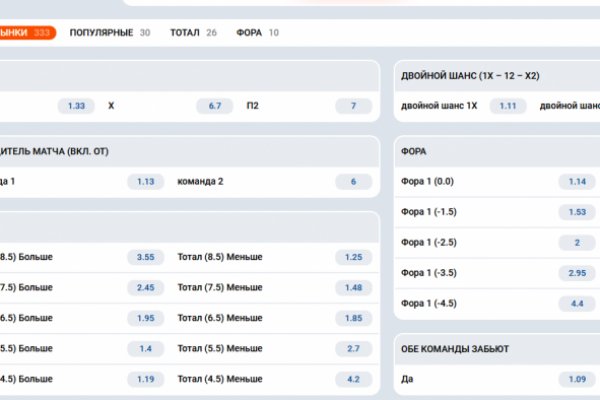Screen dimensions: 600x400
Task: Choose команда 2 match winner at 6
Action: pyautogui.click(x=353, y=182)
